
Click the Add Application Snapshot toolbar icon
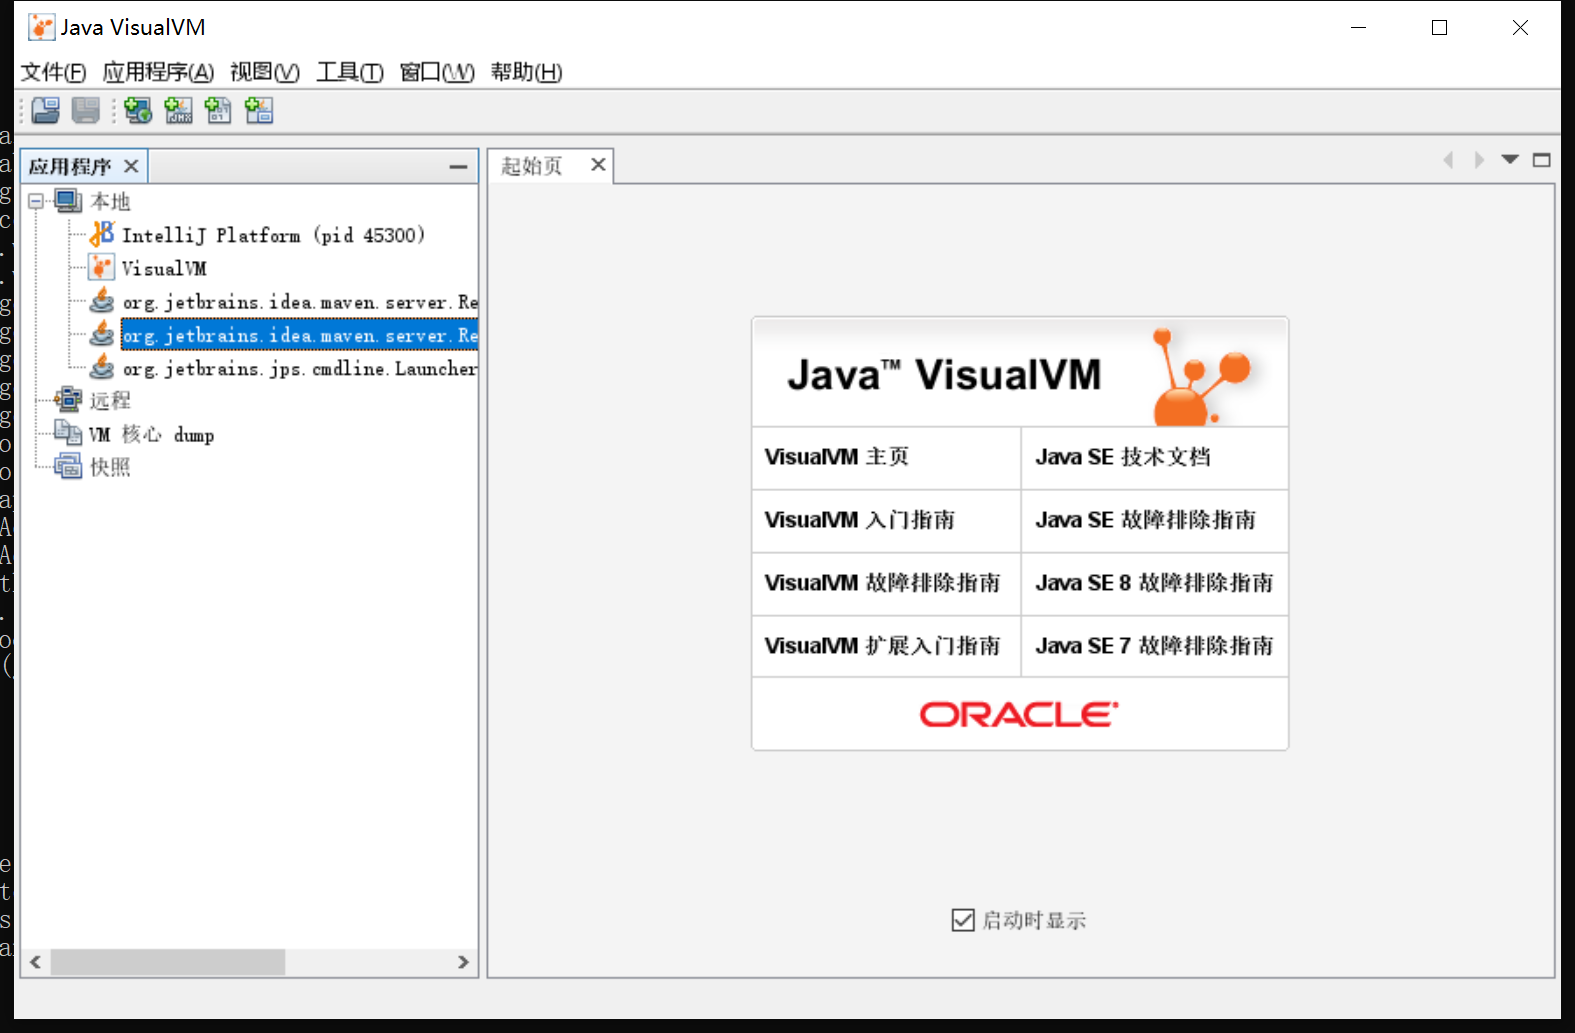(259, 110)
